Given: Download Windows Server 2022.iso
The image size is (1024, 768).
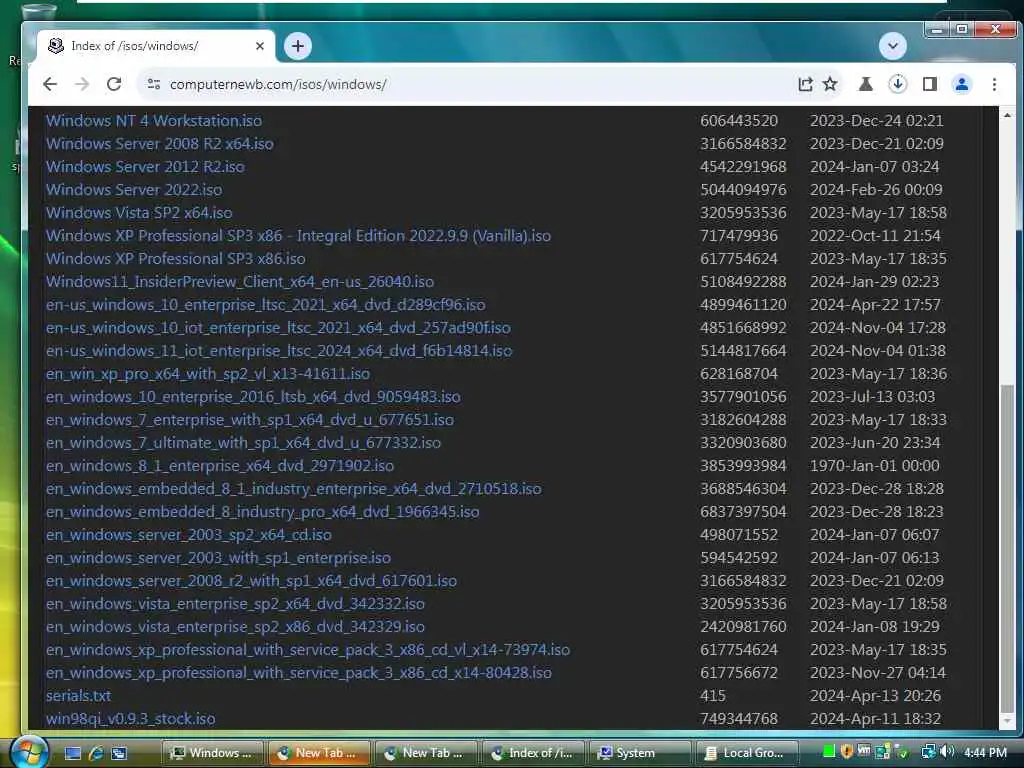Looking at the screenshot, I should pyautogui.click(x=134, y=189).
